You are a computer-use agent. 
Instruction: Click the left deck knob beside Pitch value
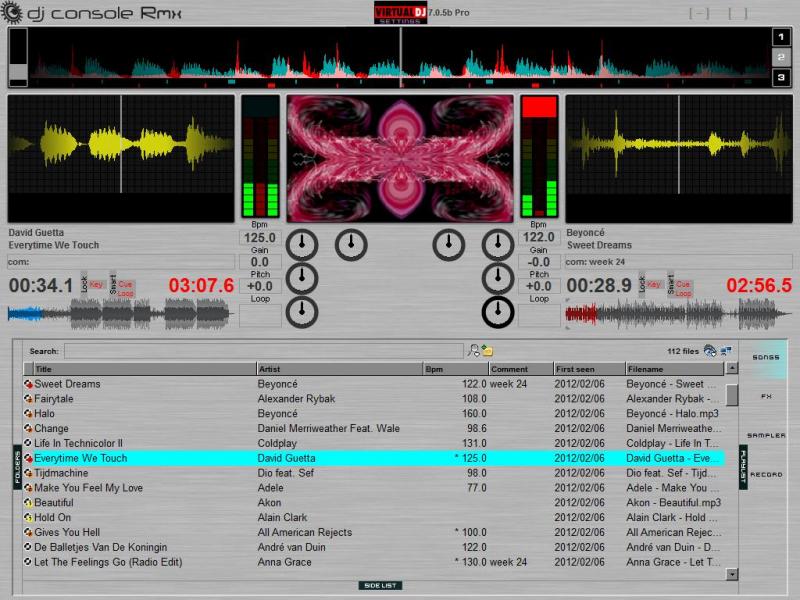point(302,279)
